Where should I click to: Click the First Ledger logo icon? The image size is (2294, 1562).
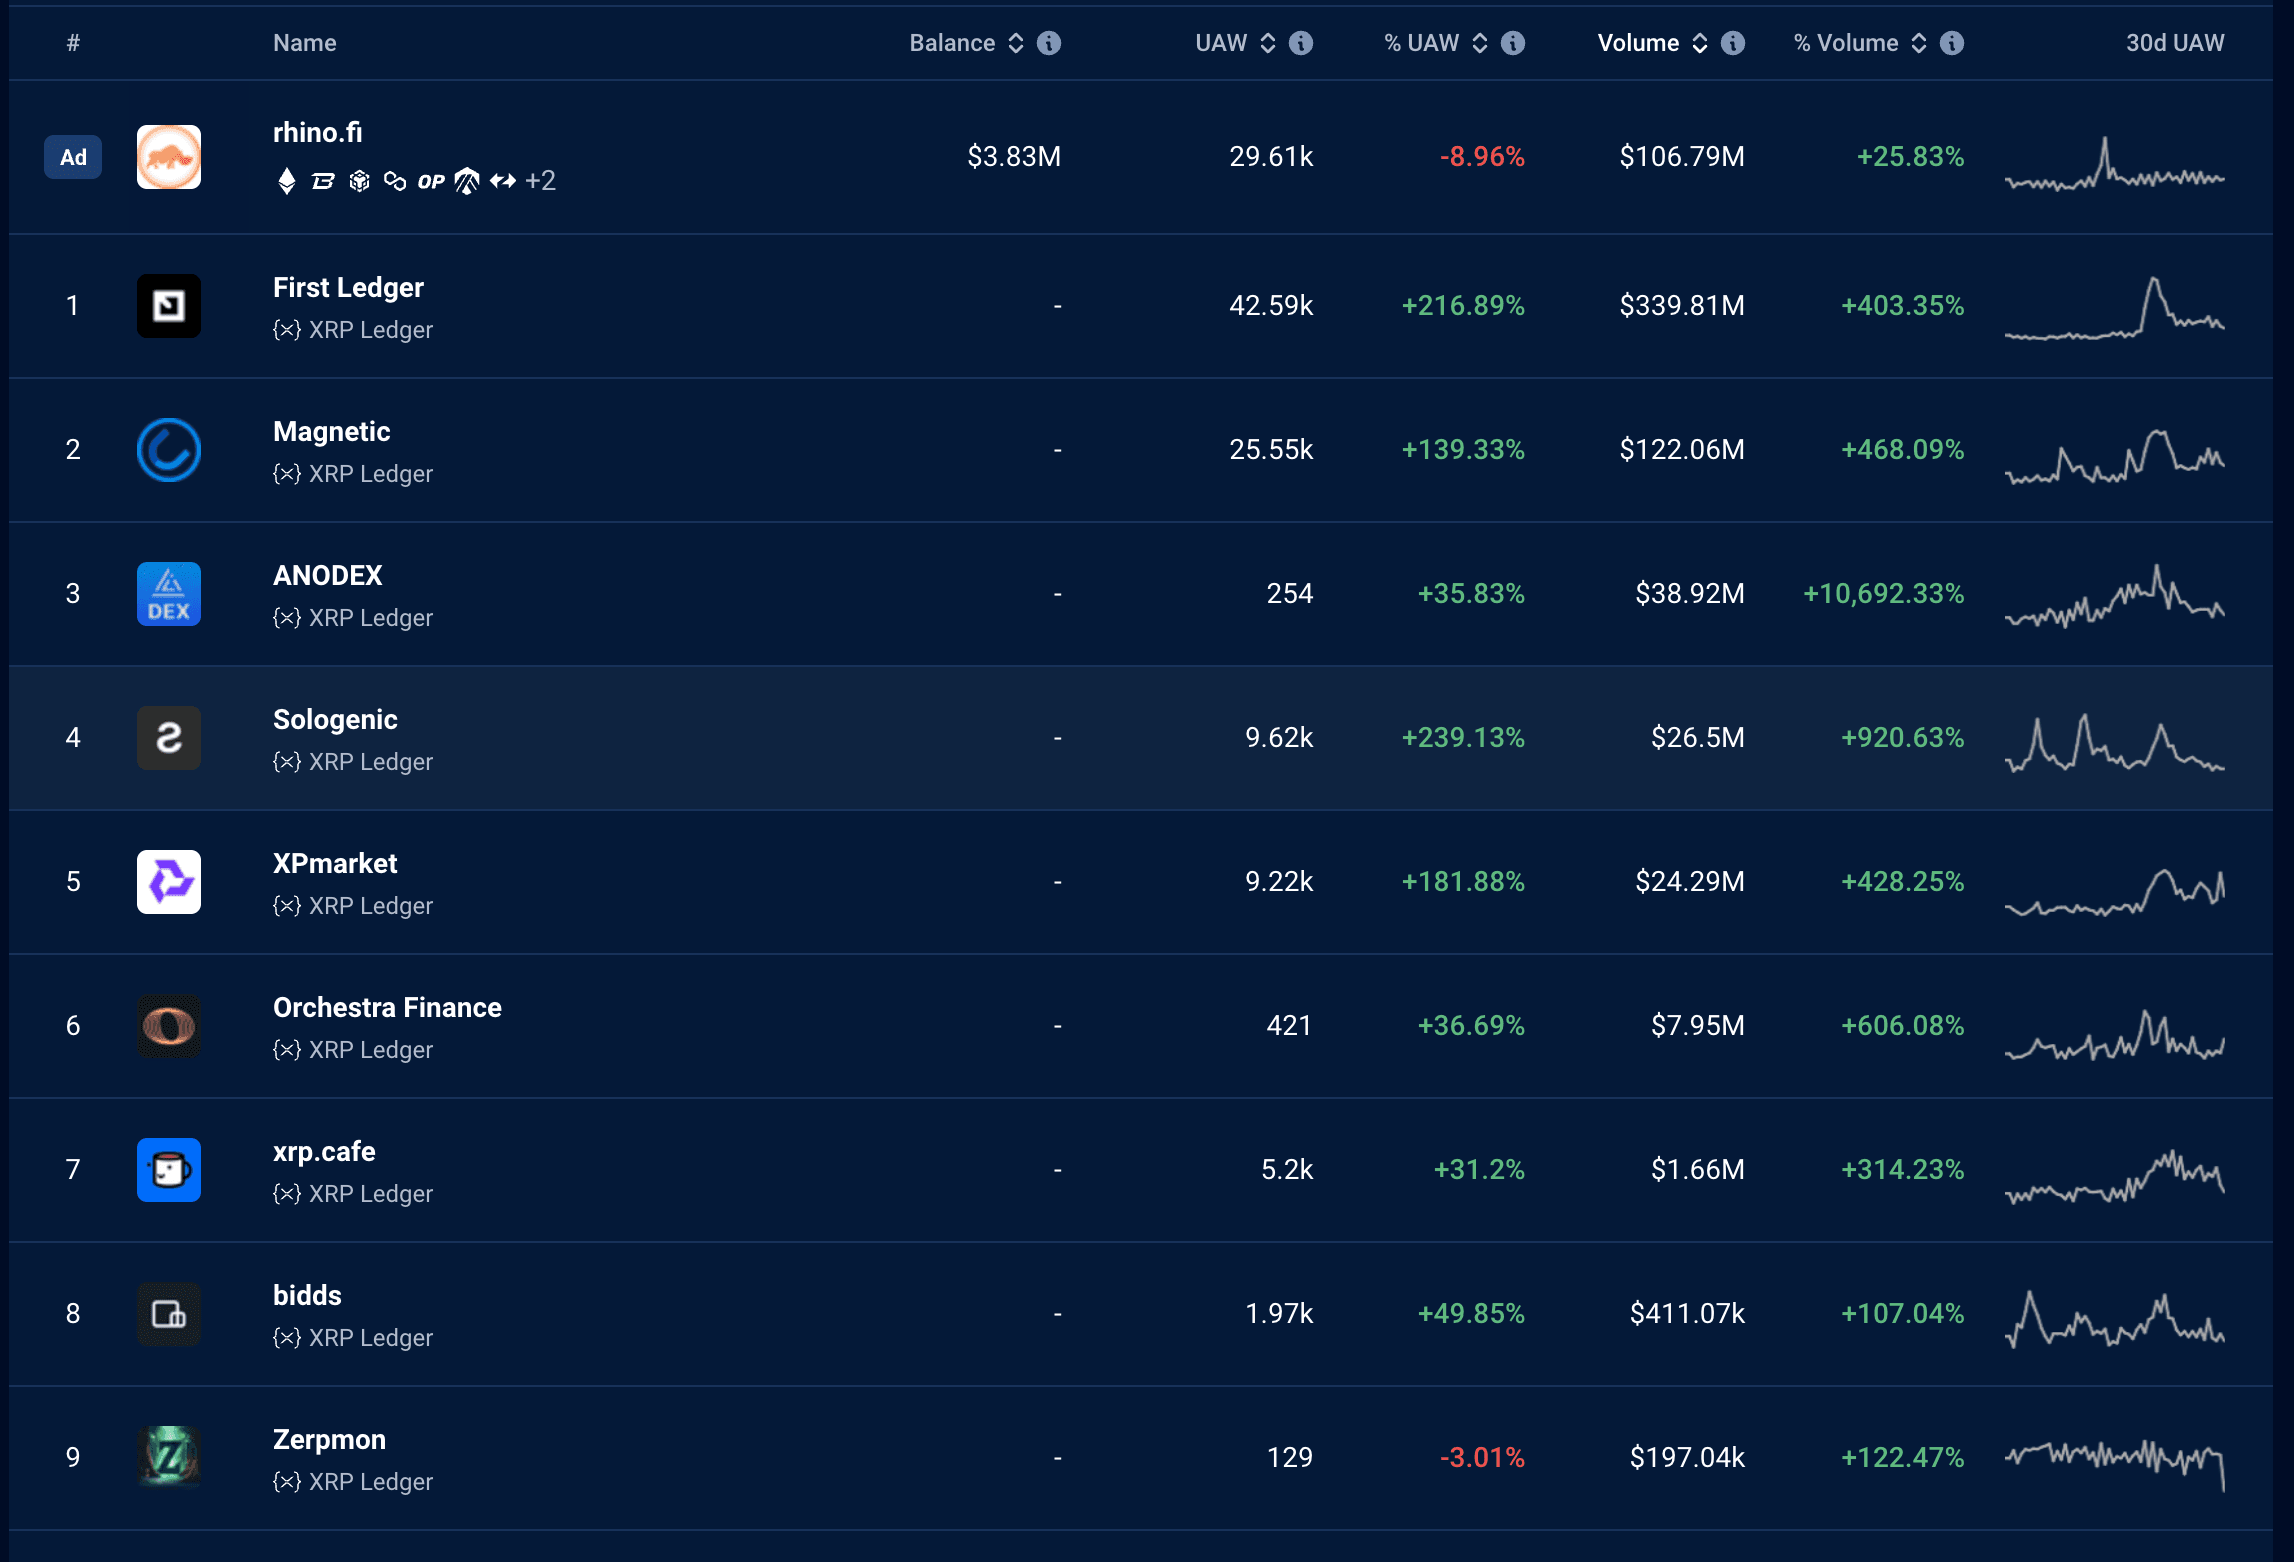[168, 306]
